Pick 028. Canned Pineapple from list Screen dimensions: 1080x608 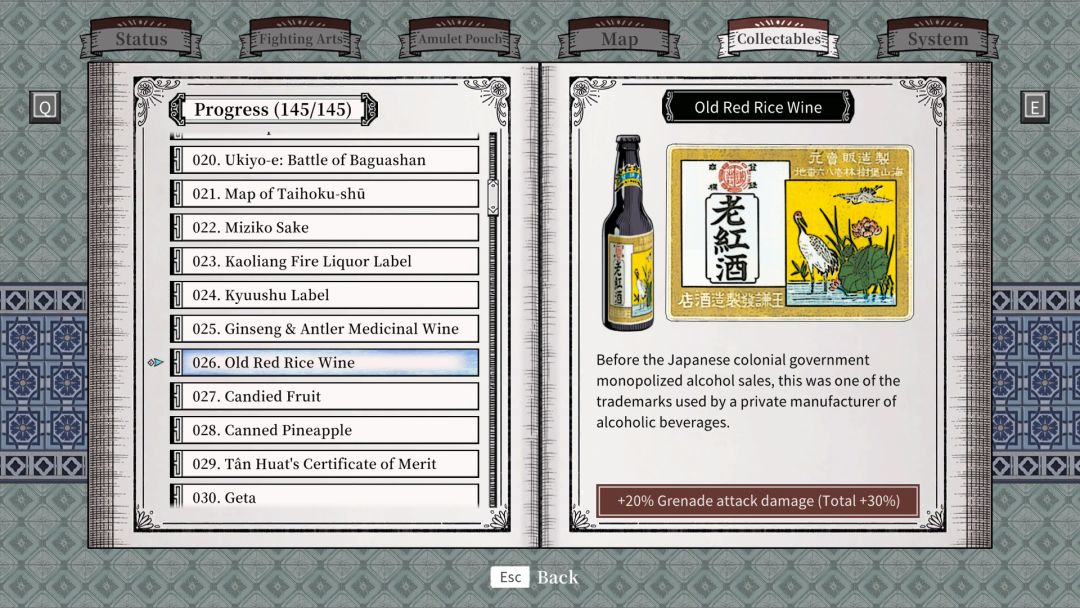coord(324,430)
